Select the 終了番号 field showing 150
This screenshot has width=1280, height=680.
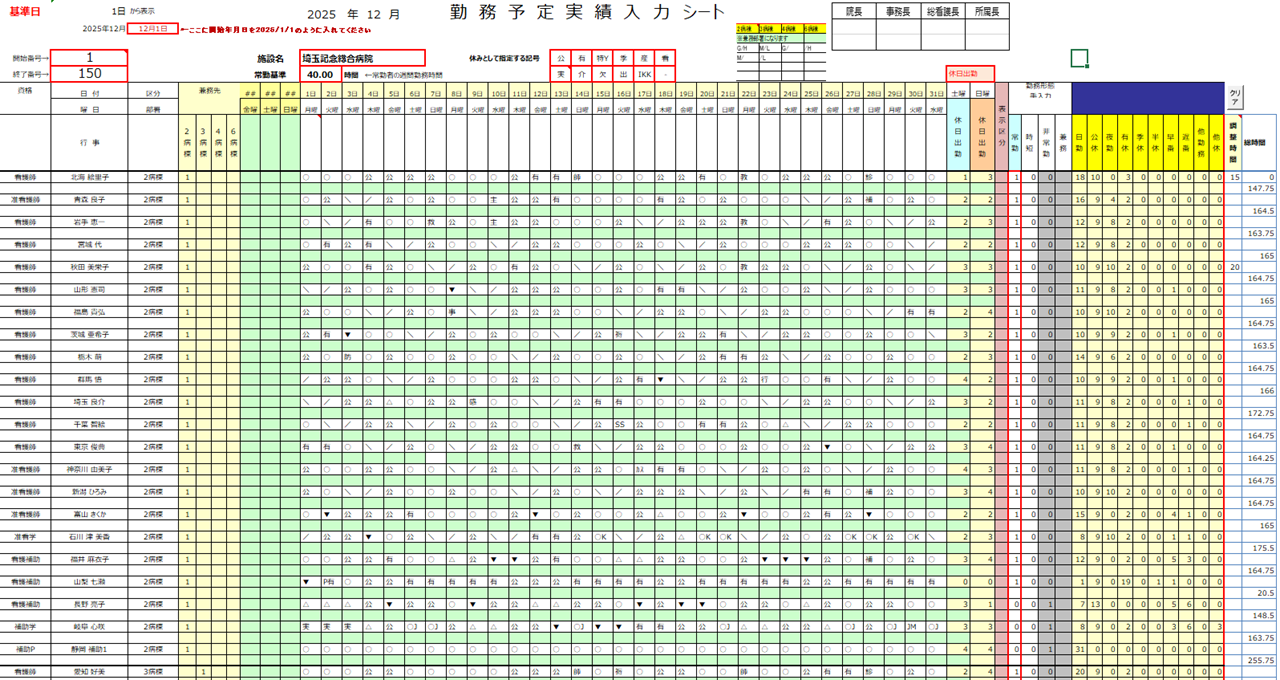pos(89,74)
